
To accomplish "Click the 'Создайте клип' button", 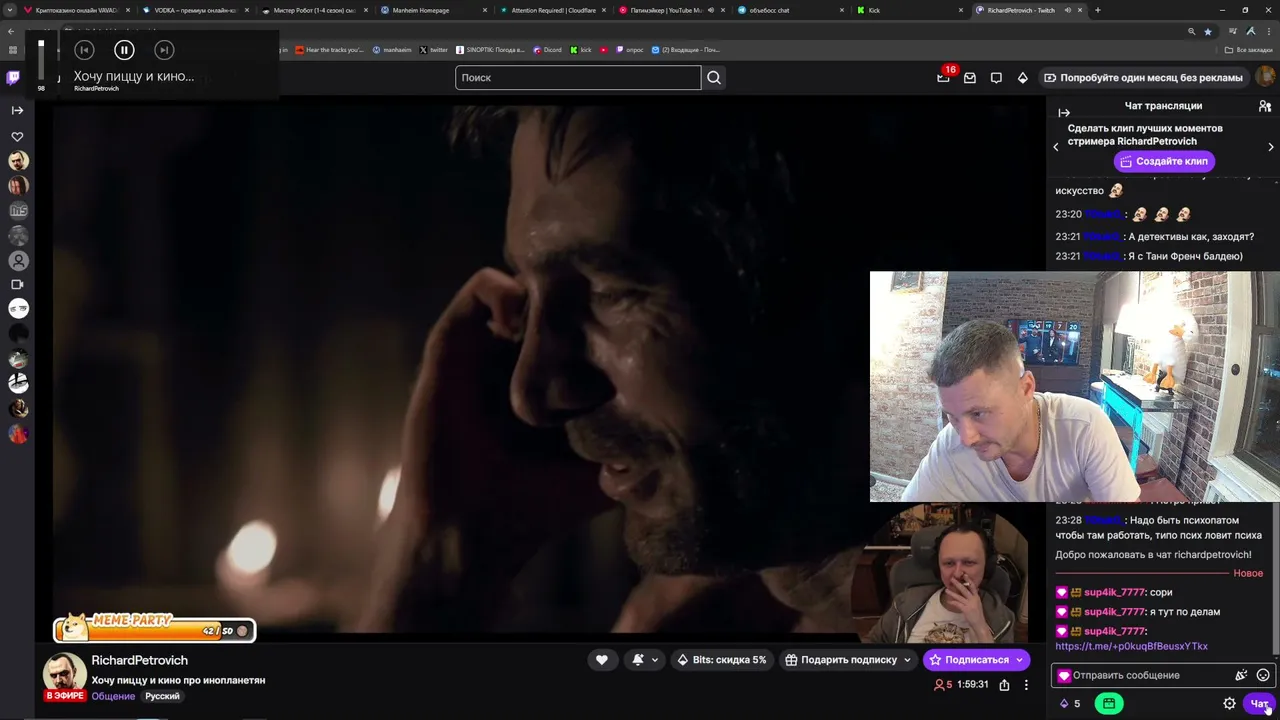I will (1163, 161).
